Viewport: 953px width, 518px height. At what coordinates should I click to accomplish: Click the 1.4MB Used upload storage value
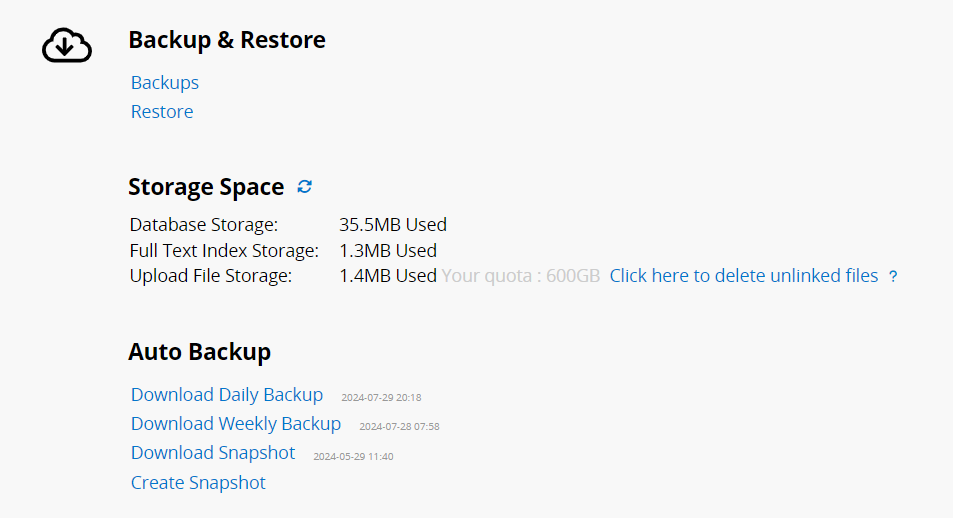tap(387, 276)
